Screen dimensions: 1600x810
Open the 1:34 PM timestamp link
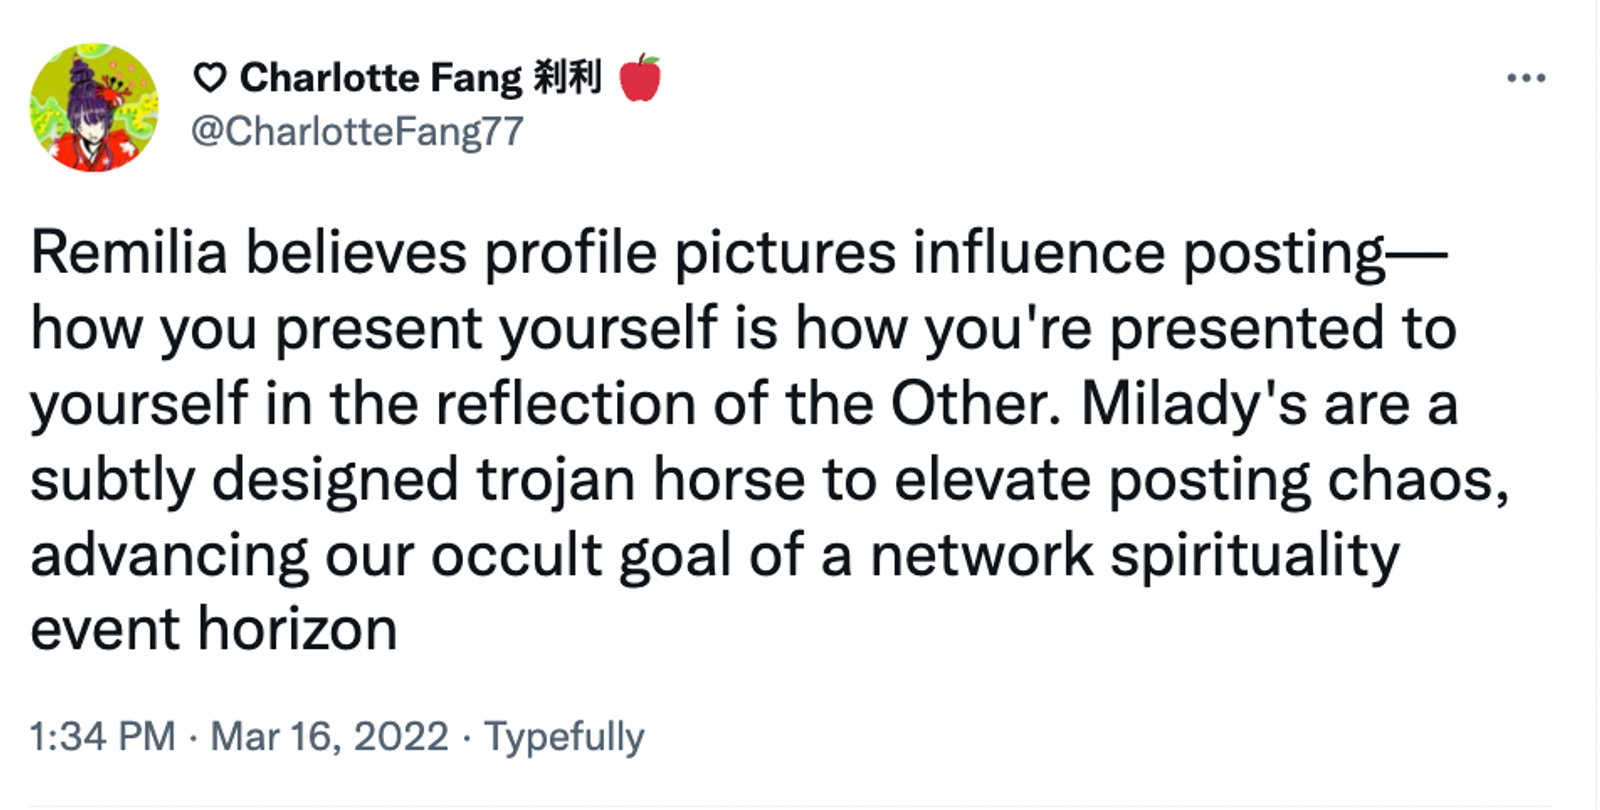[x=103, y=737]
